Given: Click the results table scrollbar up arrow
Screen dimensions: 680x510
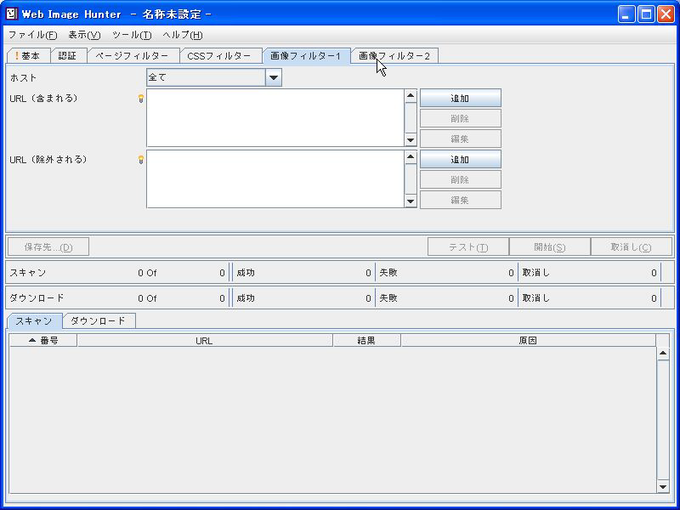Looking at the screenshot, I should (663, 354).
